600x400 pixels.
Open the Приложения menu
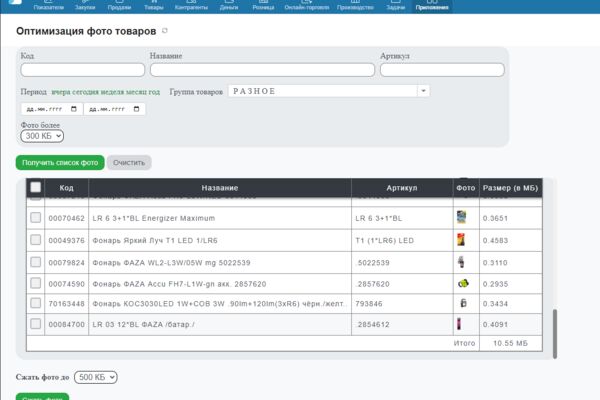coord(432,5)
